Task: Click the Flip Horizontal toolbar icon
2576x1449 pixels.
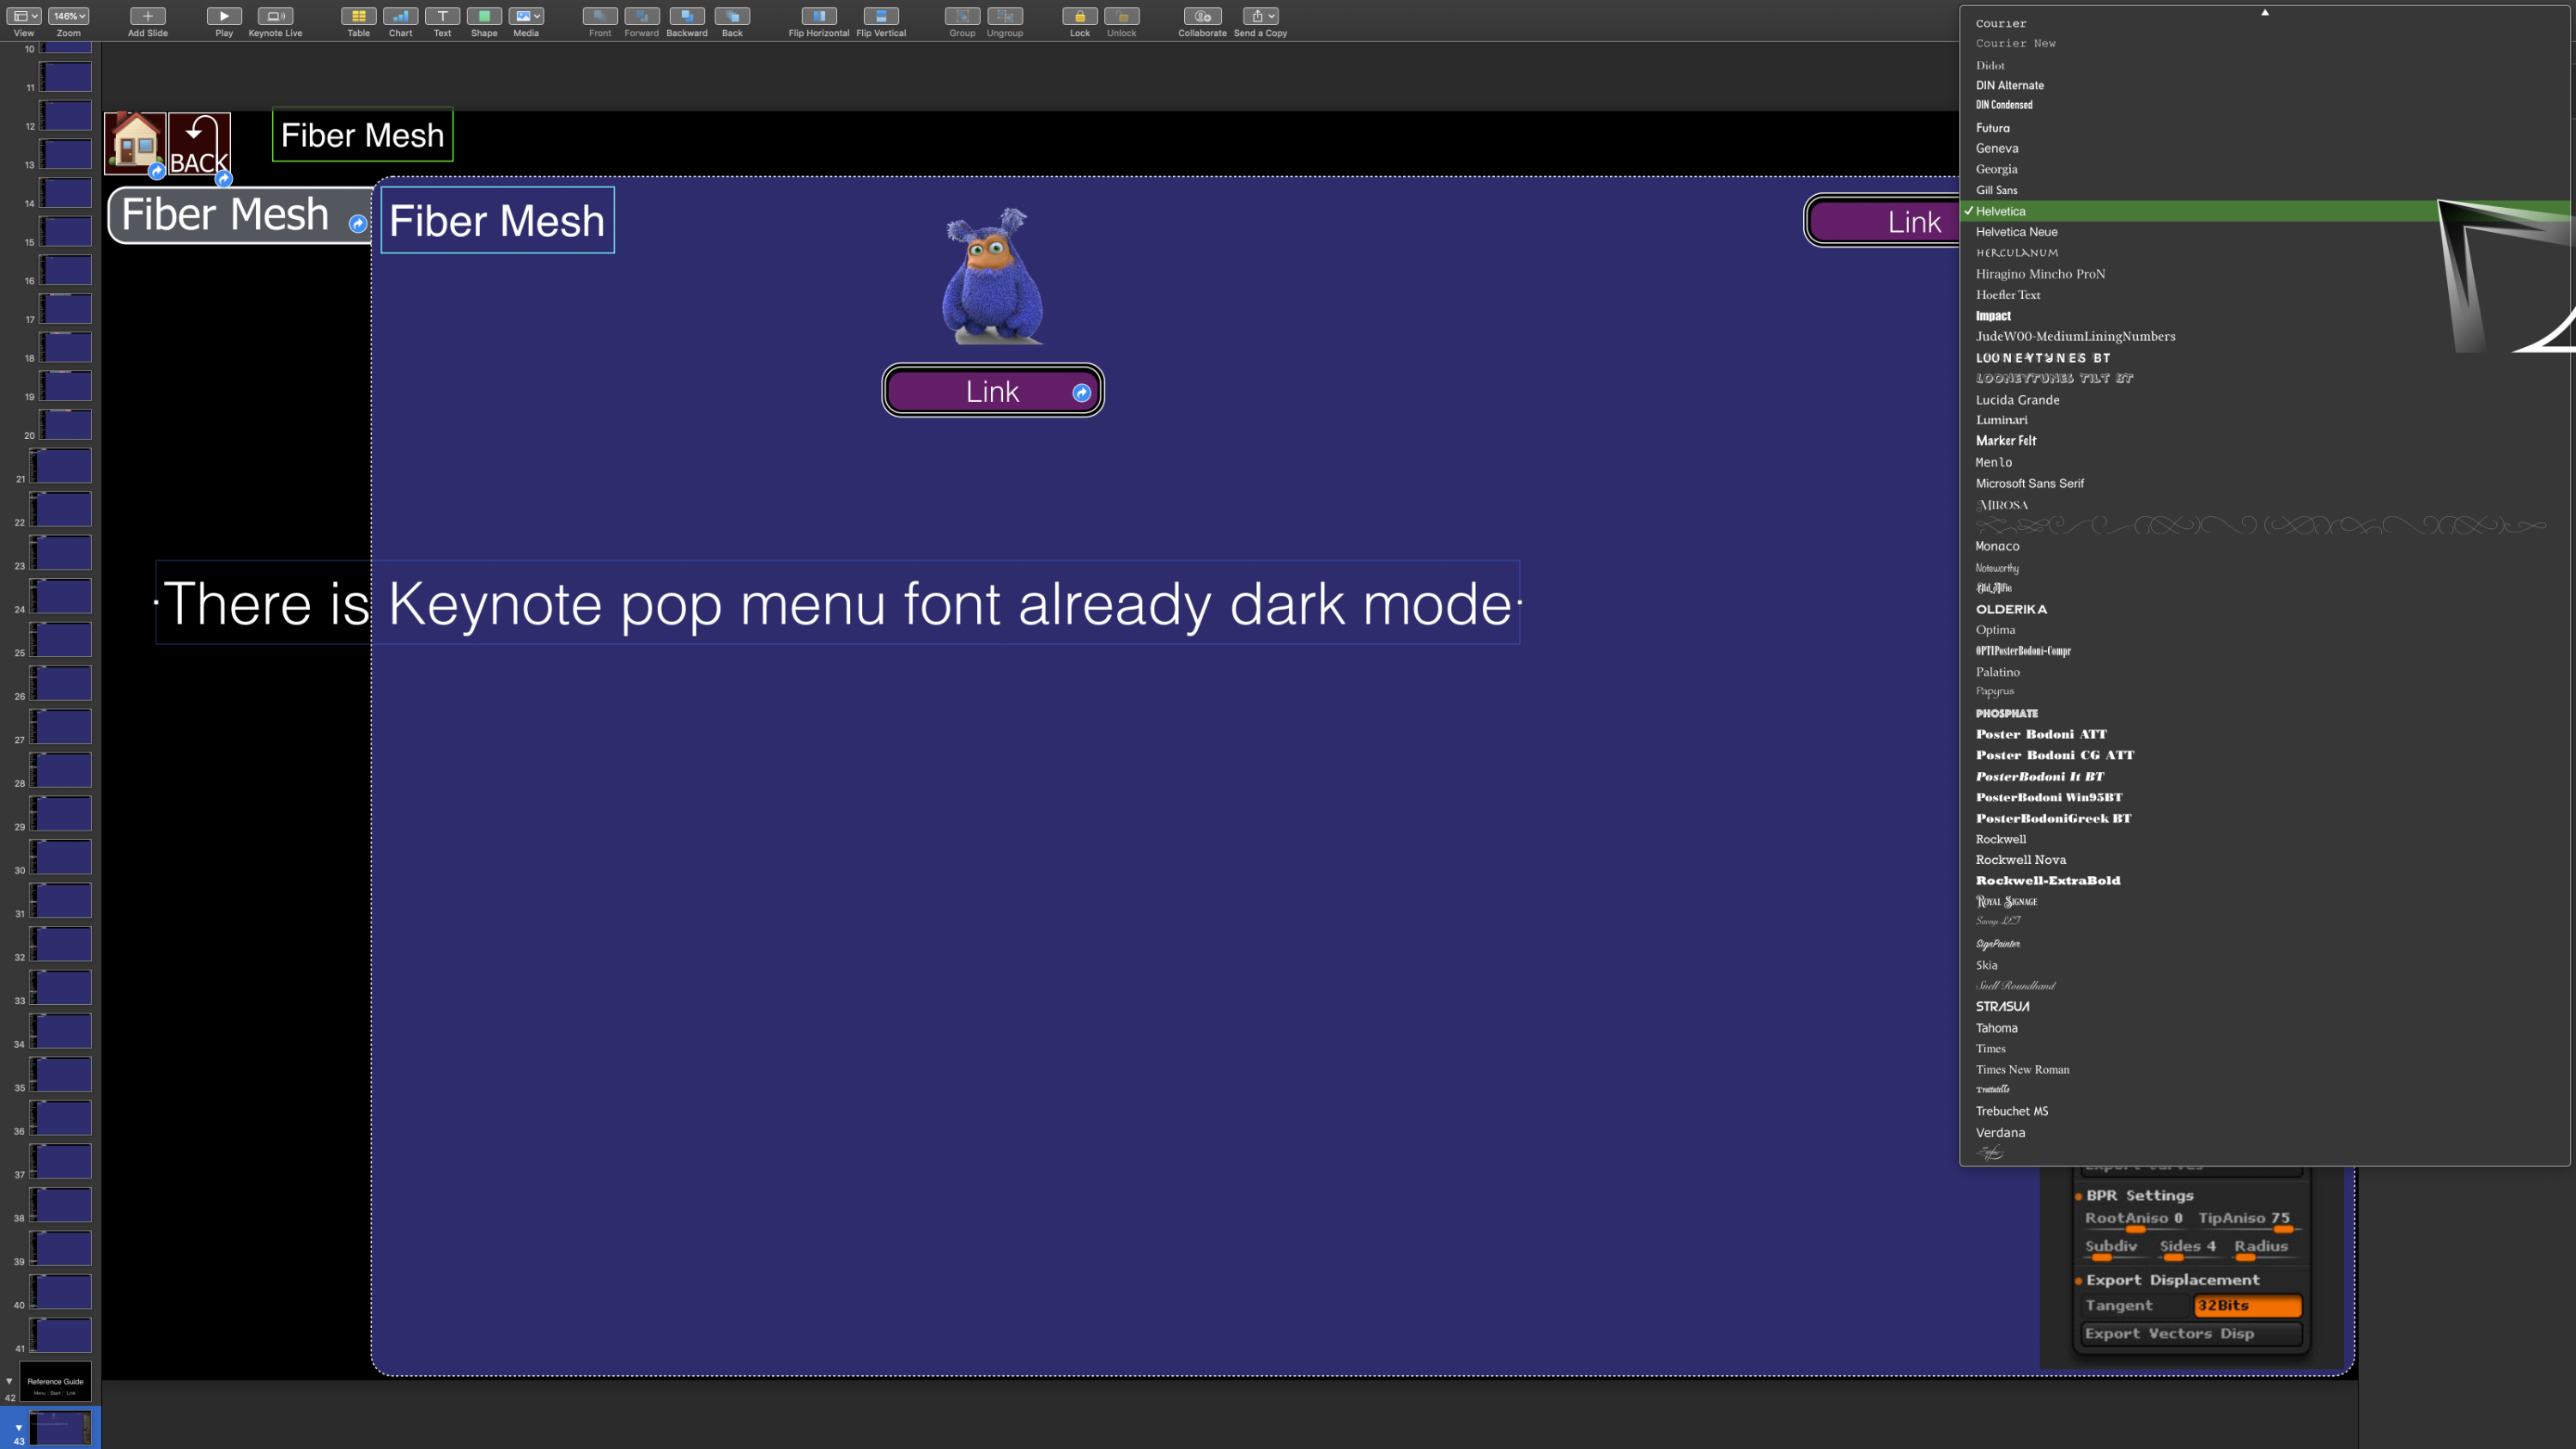Action: pyautogui.click(x=819, y=16)
